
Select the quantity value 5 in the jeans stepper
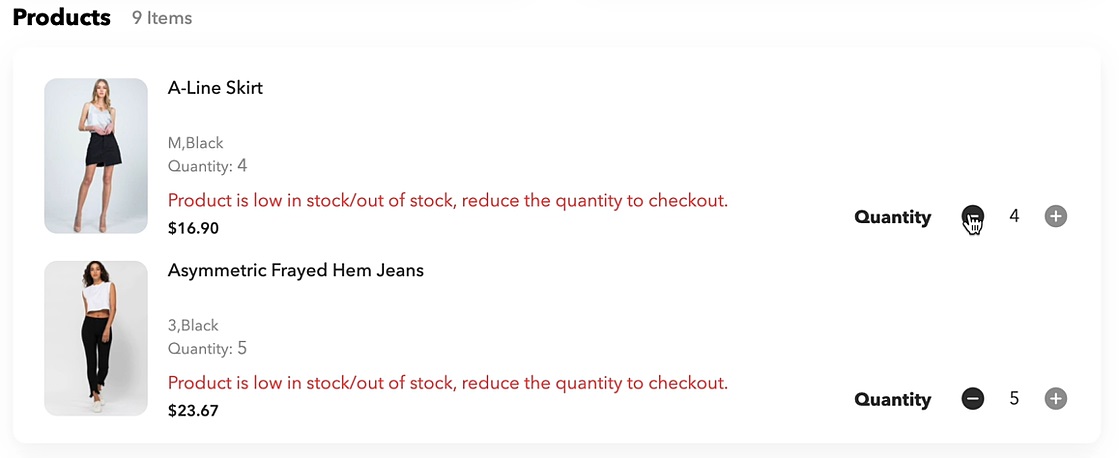pyautogui.click(x=1014, y=399)
